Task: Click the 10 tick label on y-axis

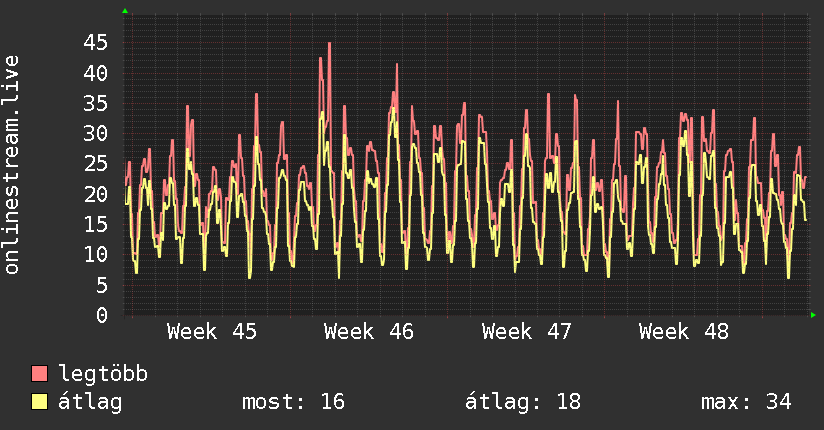Action: (x=95, y=254)
